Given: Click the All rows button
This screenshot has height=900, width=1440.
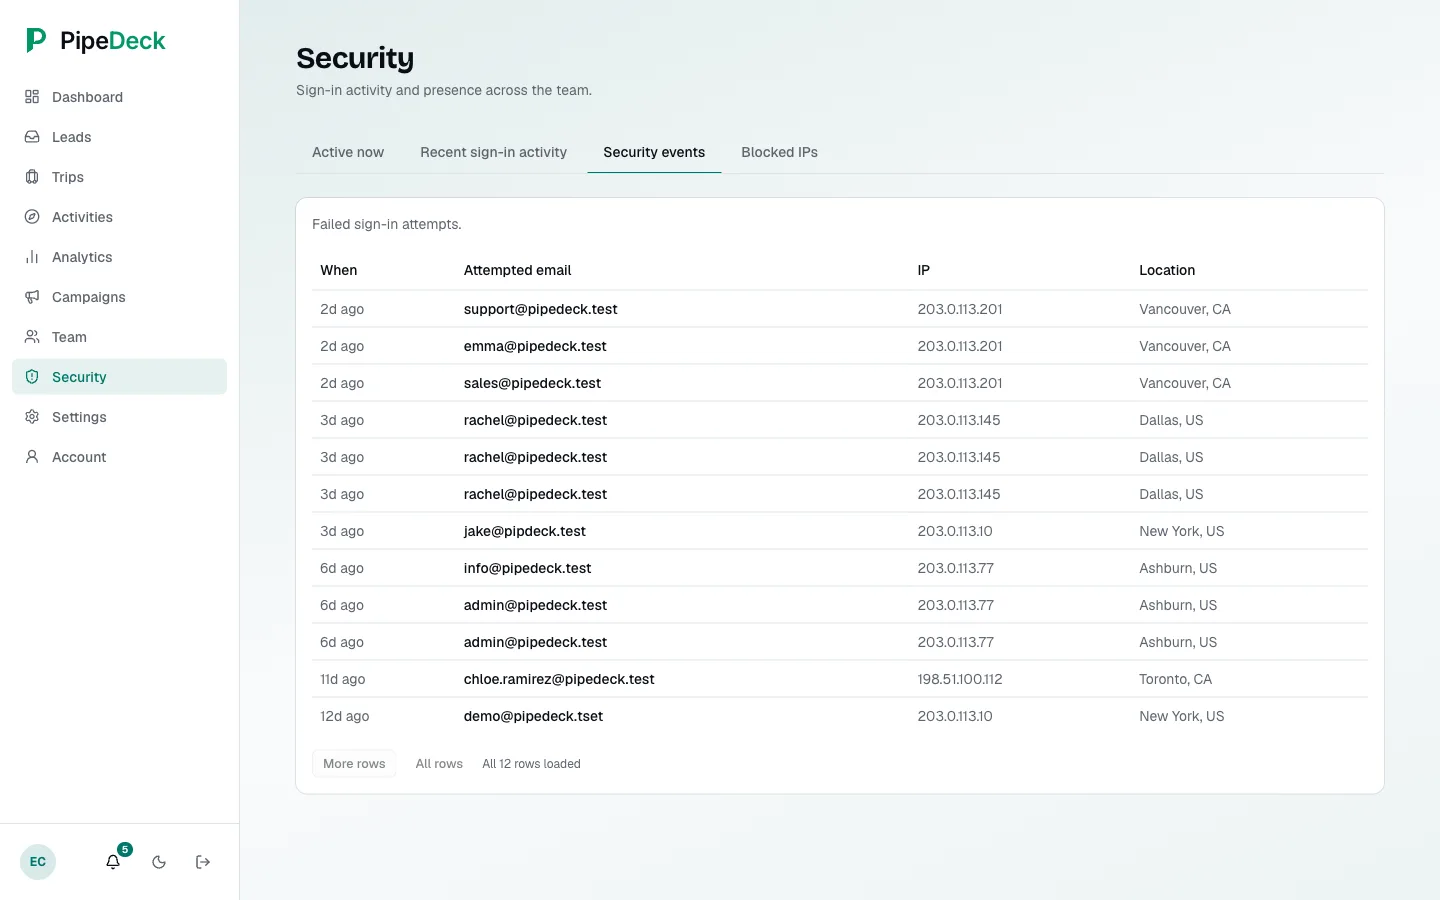Looking at the screenshot, I should 439,763.
